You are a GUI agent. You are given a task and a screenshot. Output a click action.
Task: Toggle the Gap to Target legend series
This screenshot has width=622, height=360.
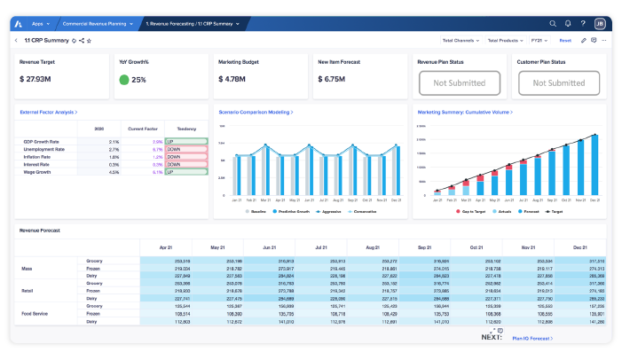pyautogui.click(x=471, y=212)
